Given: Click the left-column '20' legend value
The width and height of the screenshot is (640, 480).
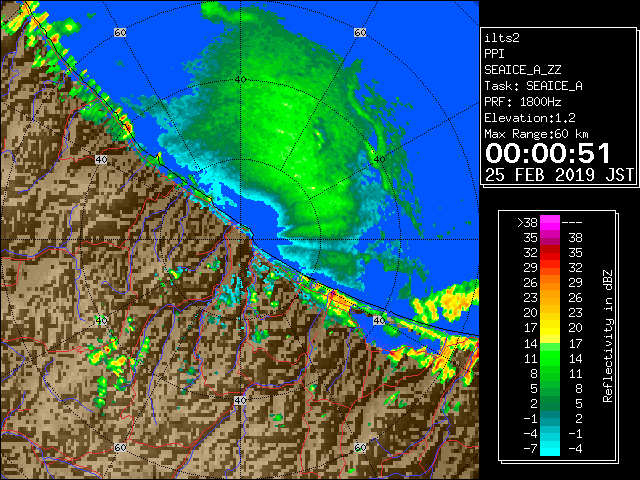Looking at the screenshot, I should [530, 313].
